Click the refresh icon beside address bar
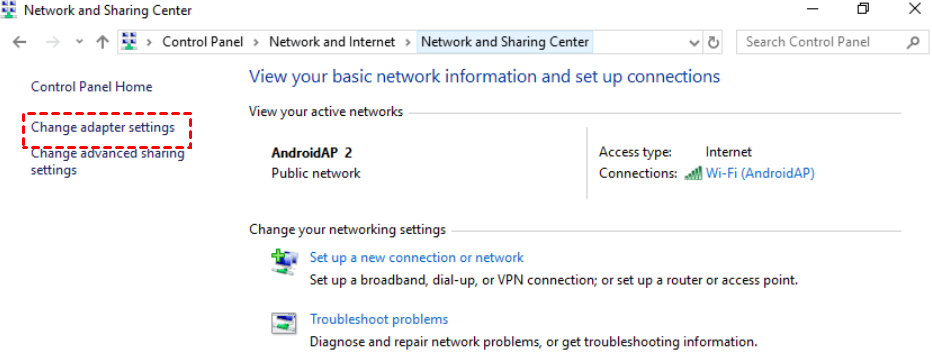This screenshot has width=932, height=360. (713, 42)
